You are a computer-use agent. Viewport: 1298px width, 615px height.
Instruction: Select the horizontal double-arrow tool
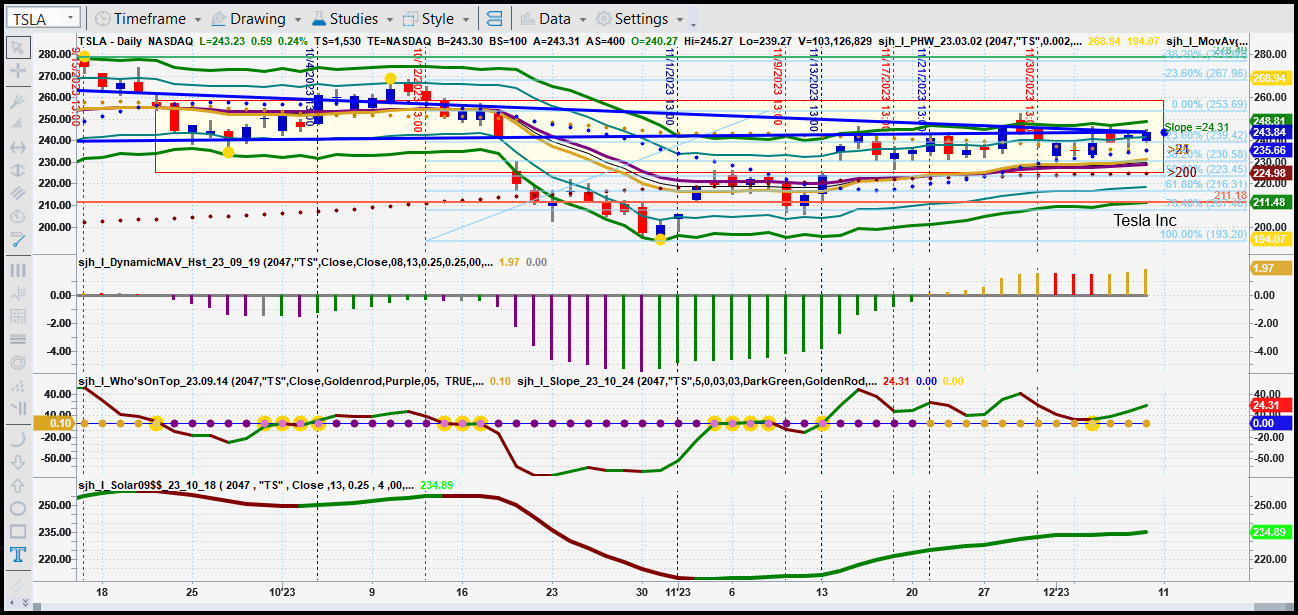(17, 147)
